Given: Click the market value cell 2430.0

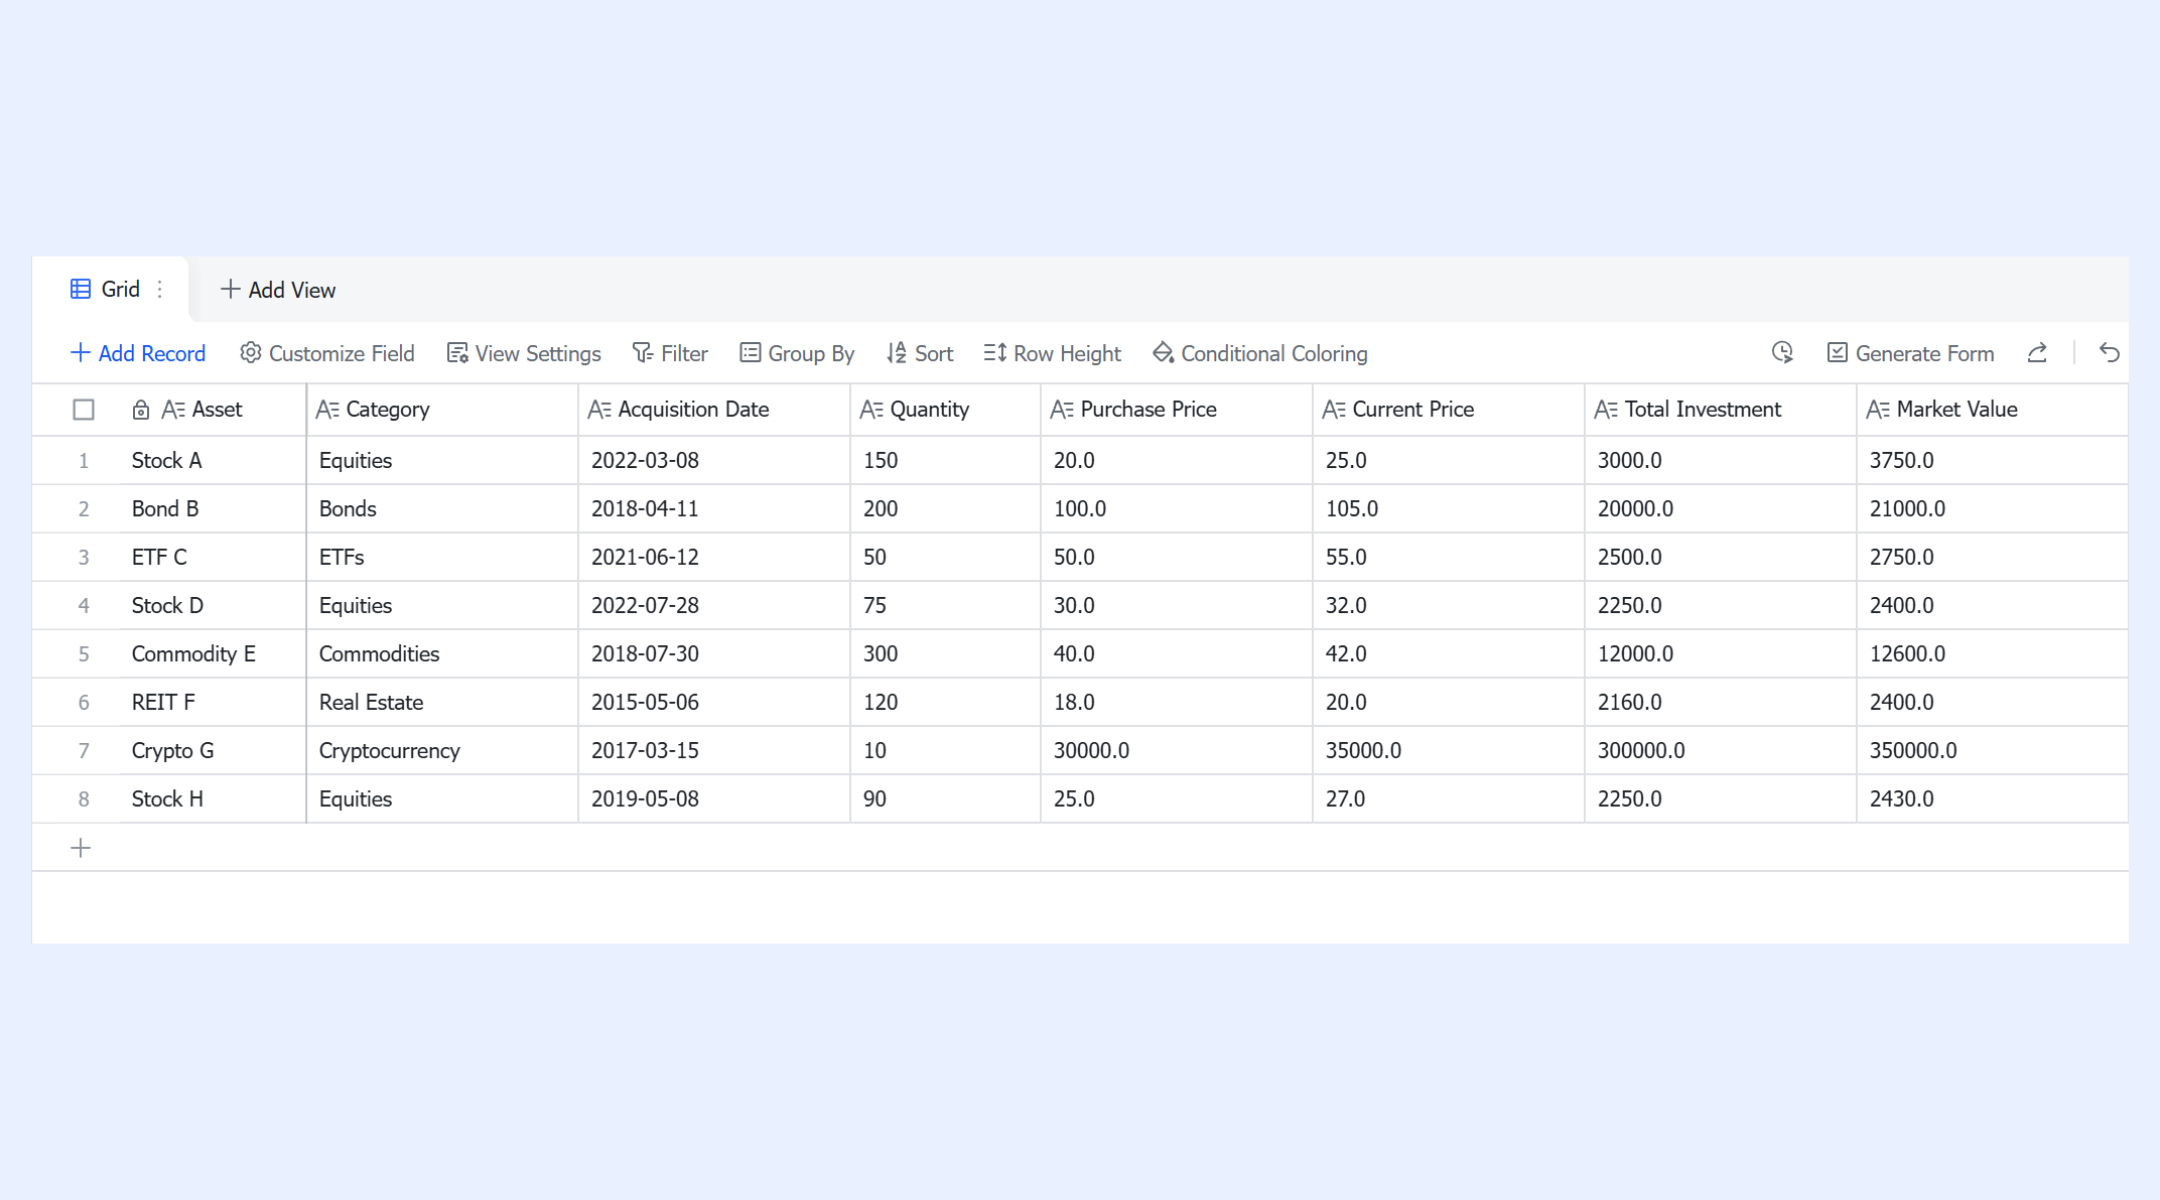Looking at the screenshot, I should click(x=1992, y=799).
